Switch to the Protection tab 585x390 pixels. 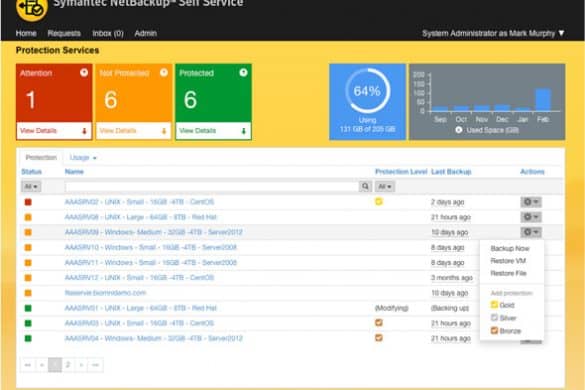[41, 157]
